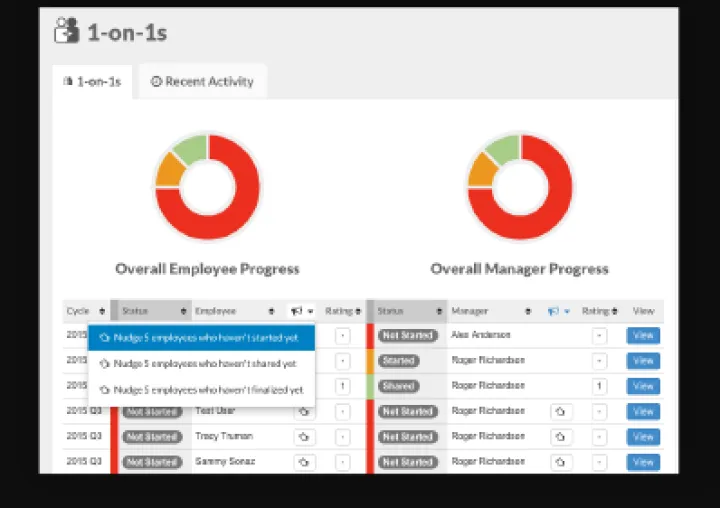Click View button in the Shared row

pyautogui.click(x=643, y=386)
